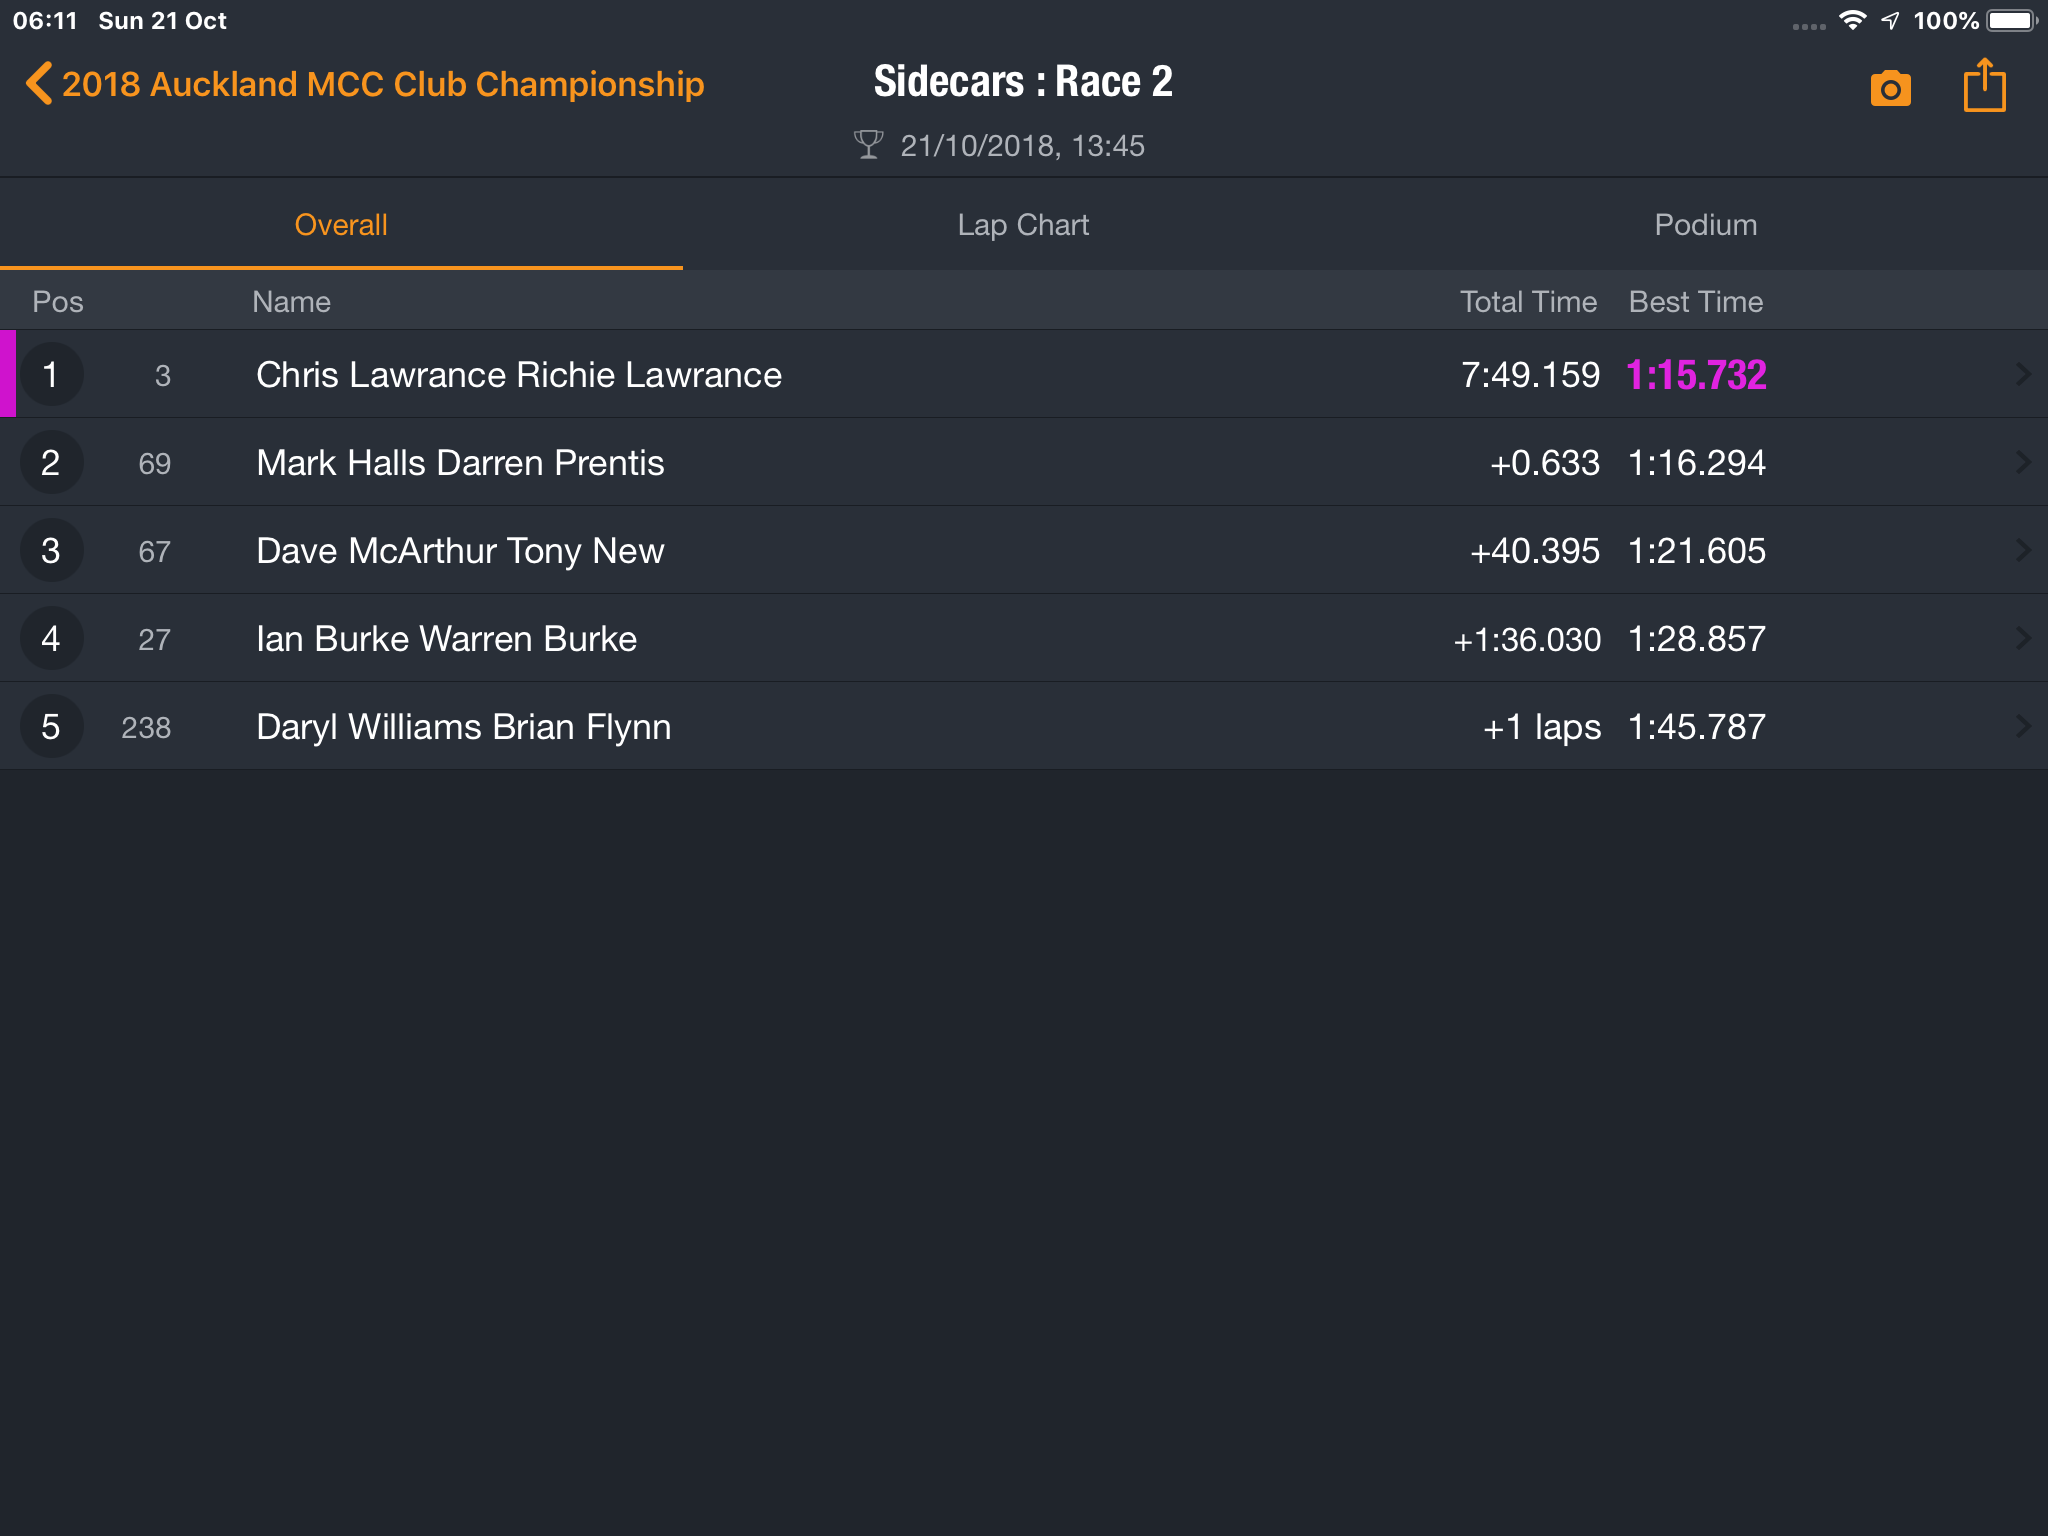The height and width of the screenshot is (1536, 2048).
Task: Switch to the Podium tab
Action: pyautogui.click(x=1706, y=225)
